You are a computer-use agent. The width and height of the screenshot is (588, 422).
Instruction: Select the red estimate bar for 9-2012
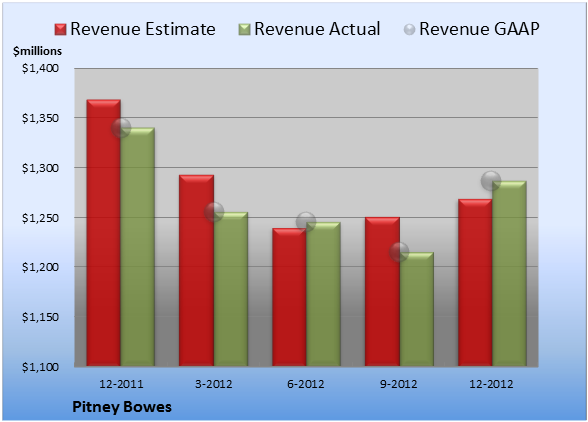click(382, 291)
